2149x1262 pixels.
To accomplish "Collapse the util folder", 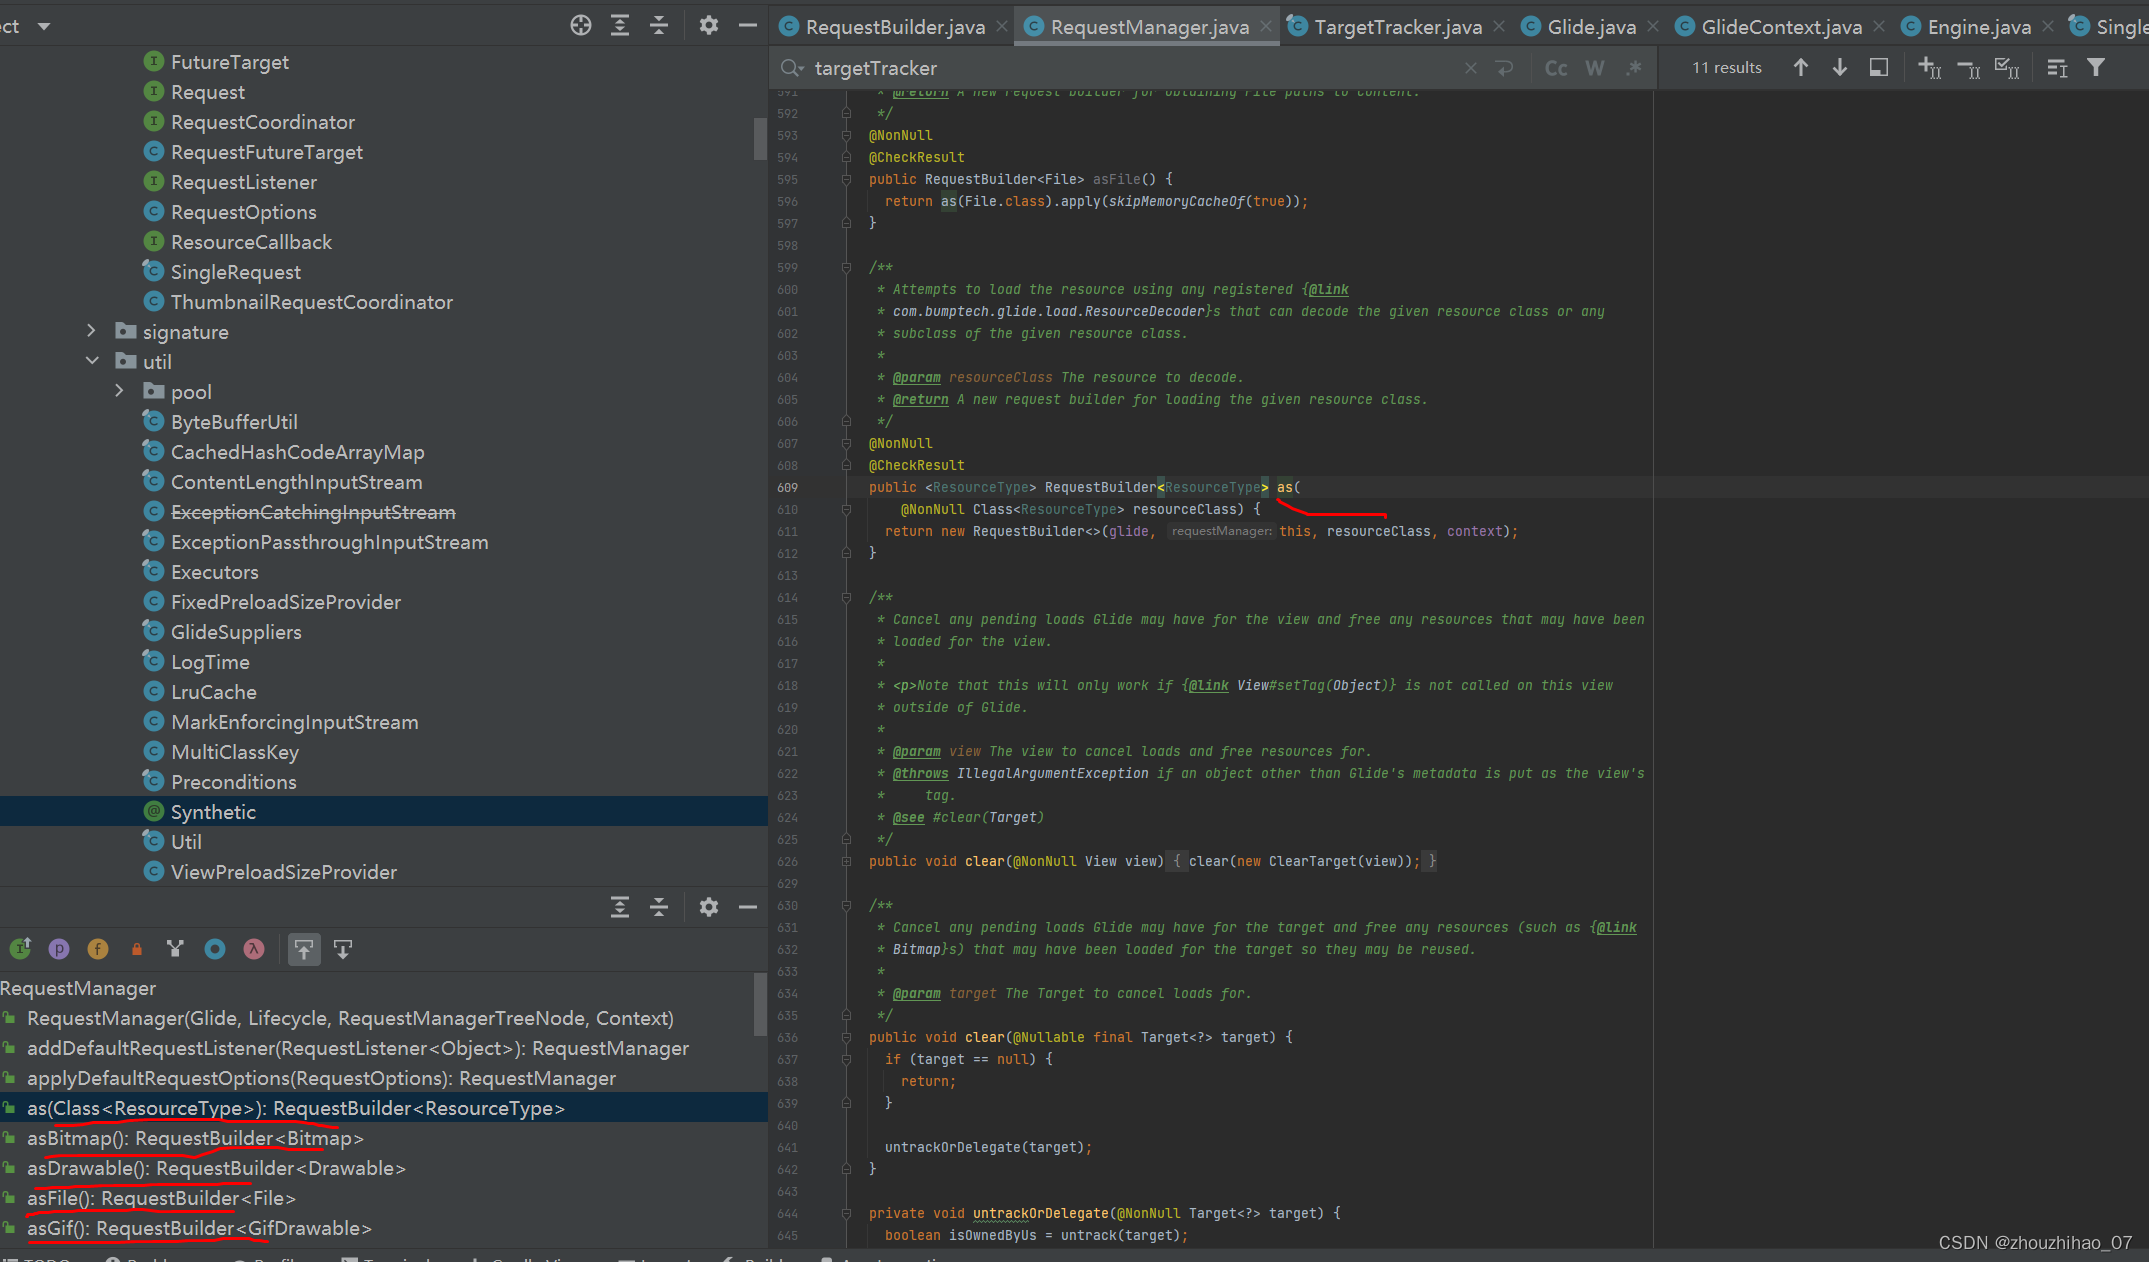I will coord(92,361).
